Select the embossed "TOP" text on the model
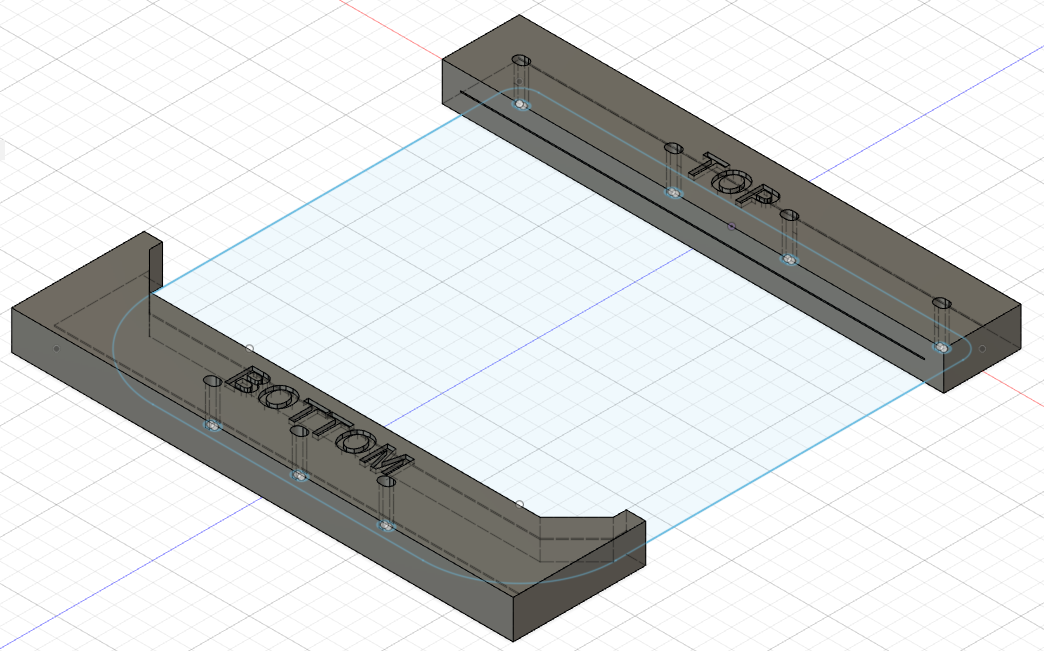The height and width of the screenshot is (651, 1044). pos(733,179)
